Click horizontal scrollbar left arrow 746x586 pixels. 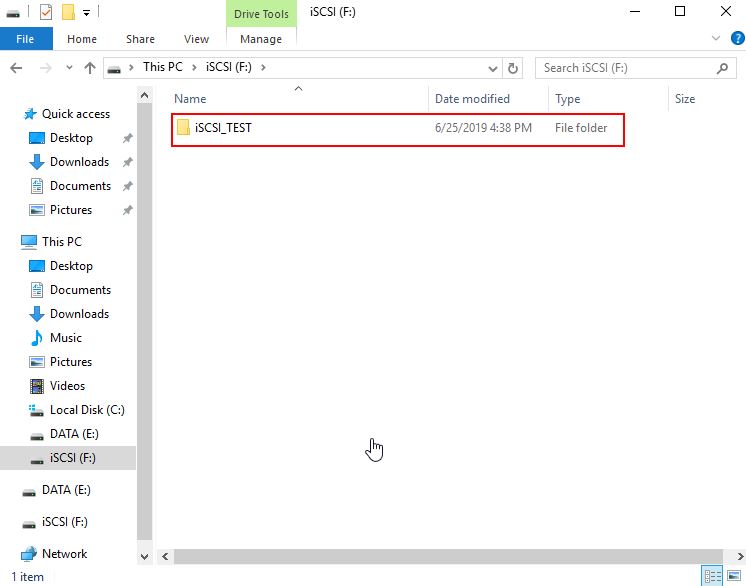[x=165, y=556]
